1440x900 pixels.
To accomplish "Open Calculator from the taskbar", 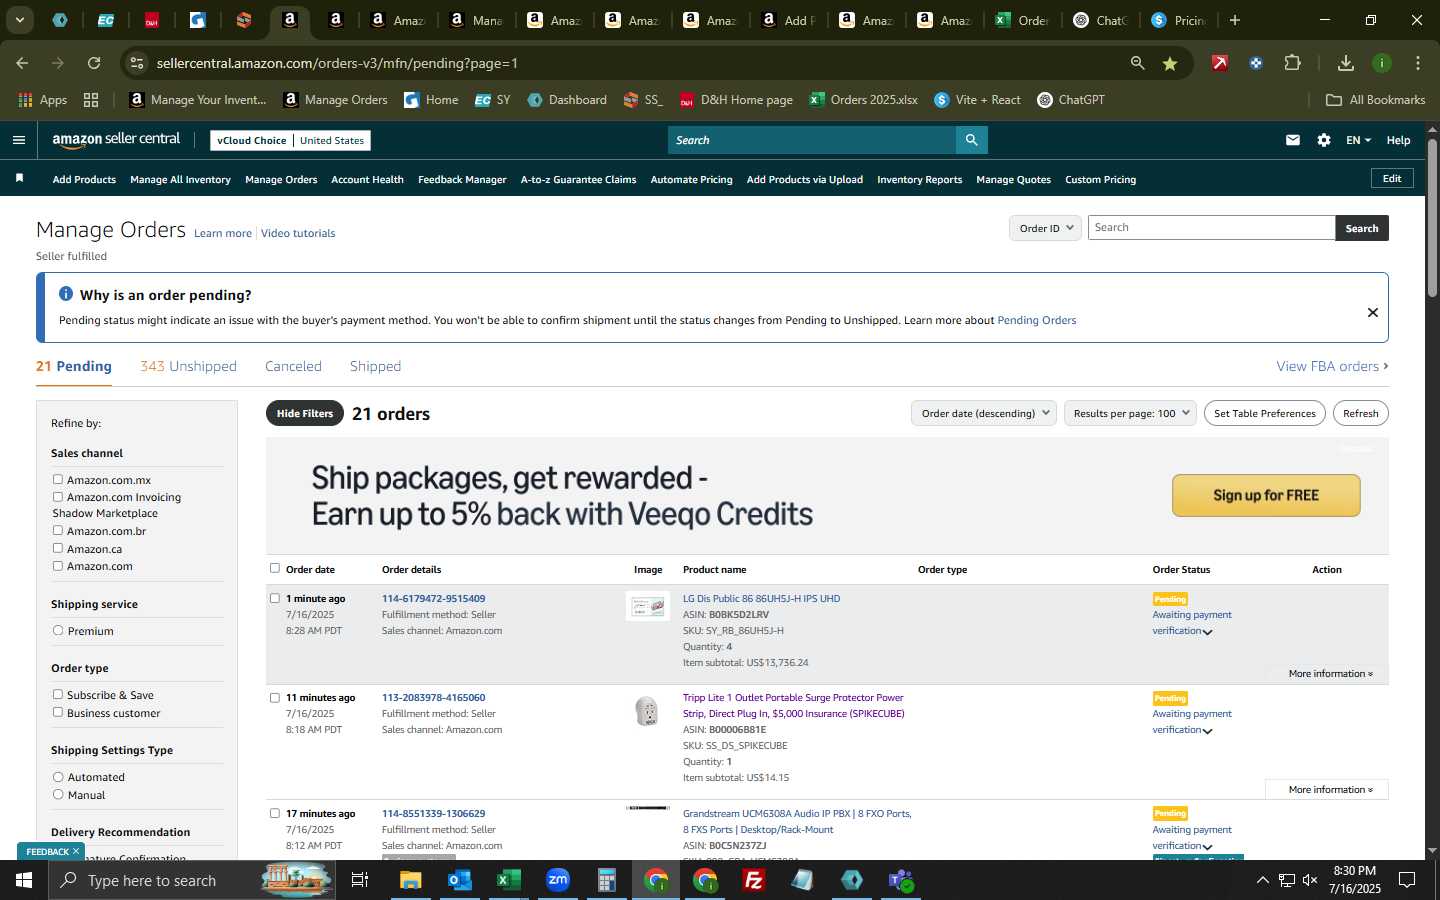I will click(606, 880).
